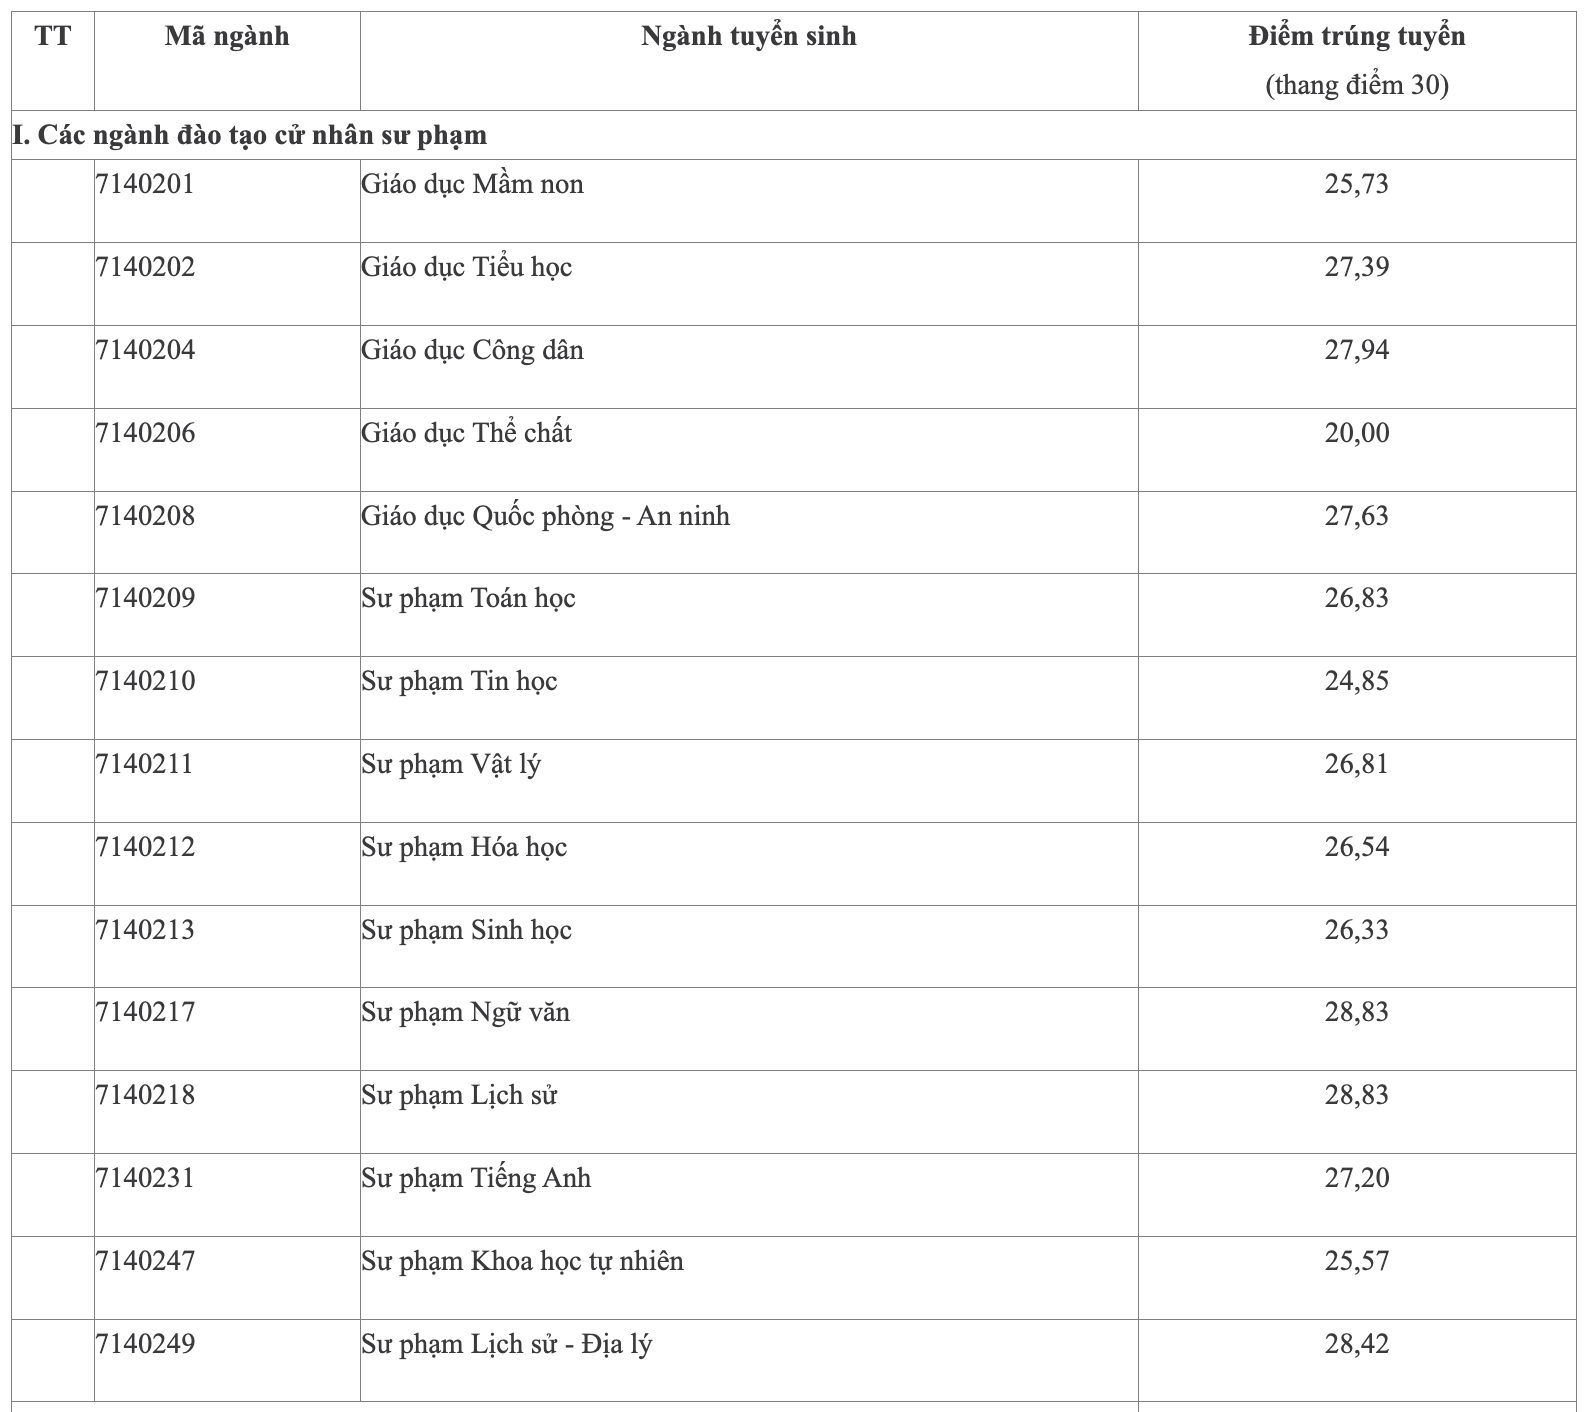Click the score 27,94 for Giáo dục Công dân
The width and height of the screenshot is (1590, 1412).
[1356, 351]
